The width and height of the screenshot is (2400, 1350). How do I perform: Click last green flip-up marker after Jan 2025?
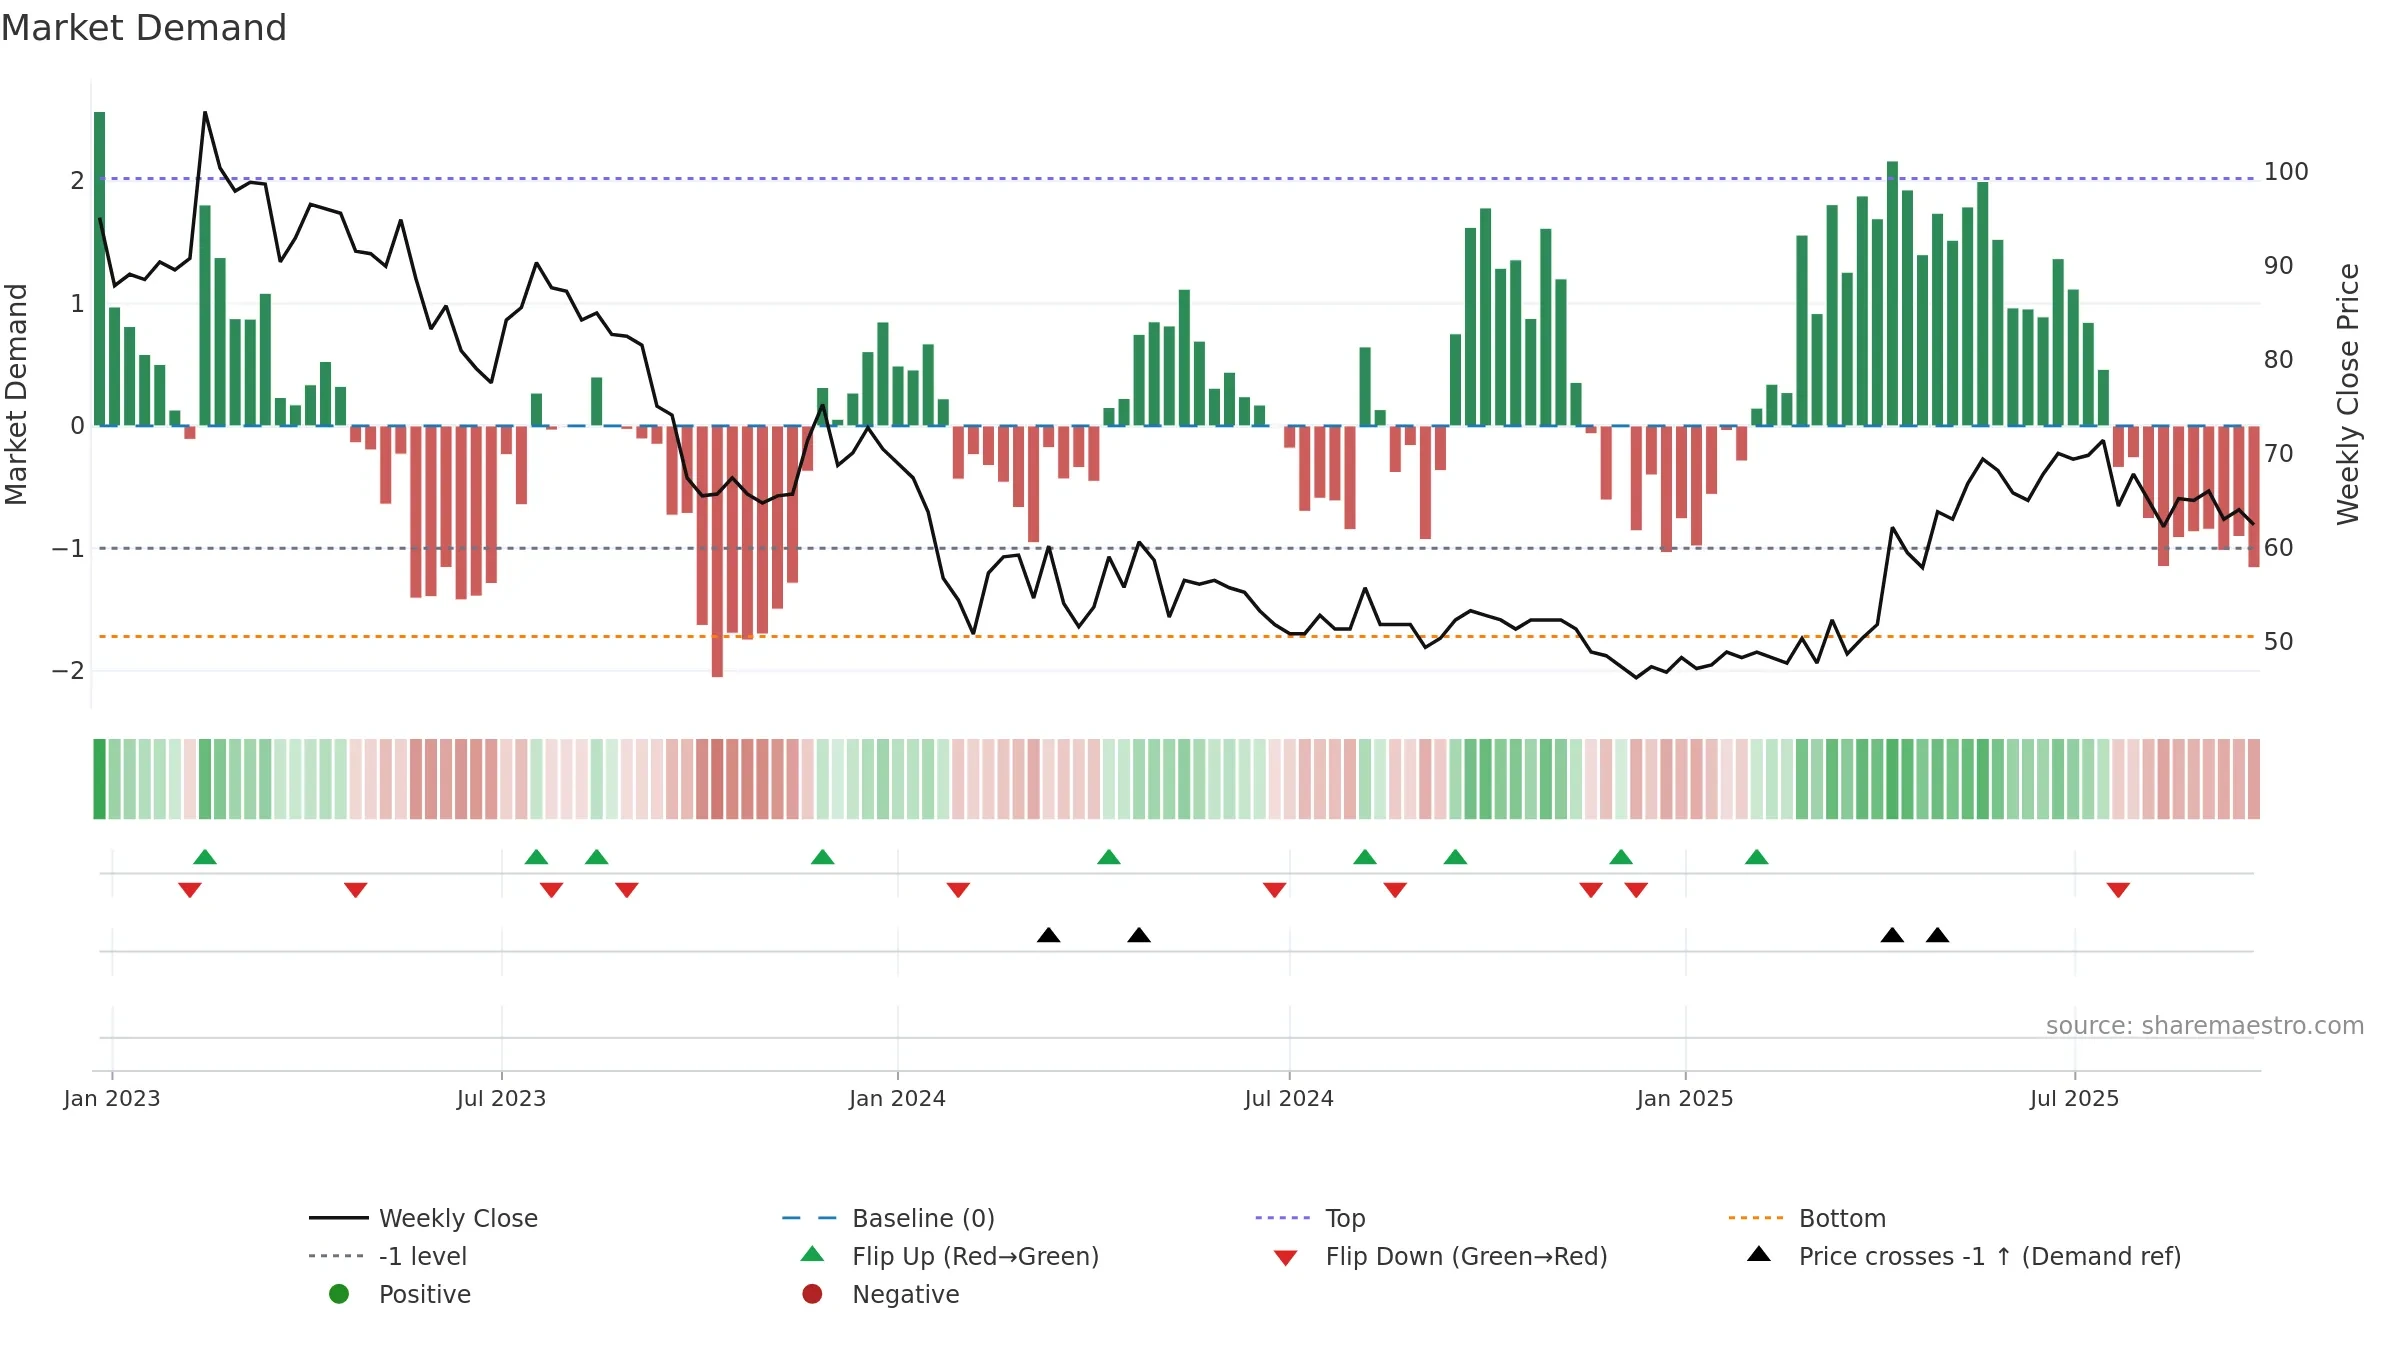1757,857
